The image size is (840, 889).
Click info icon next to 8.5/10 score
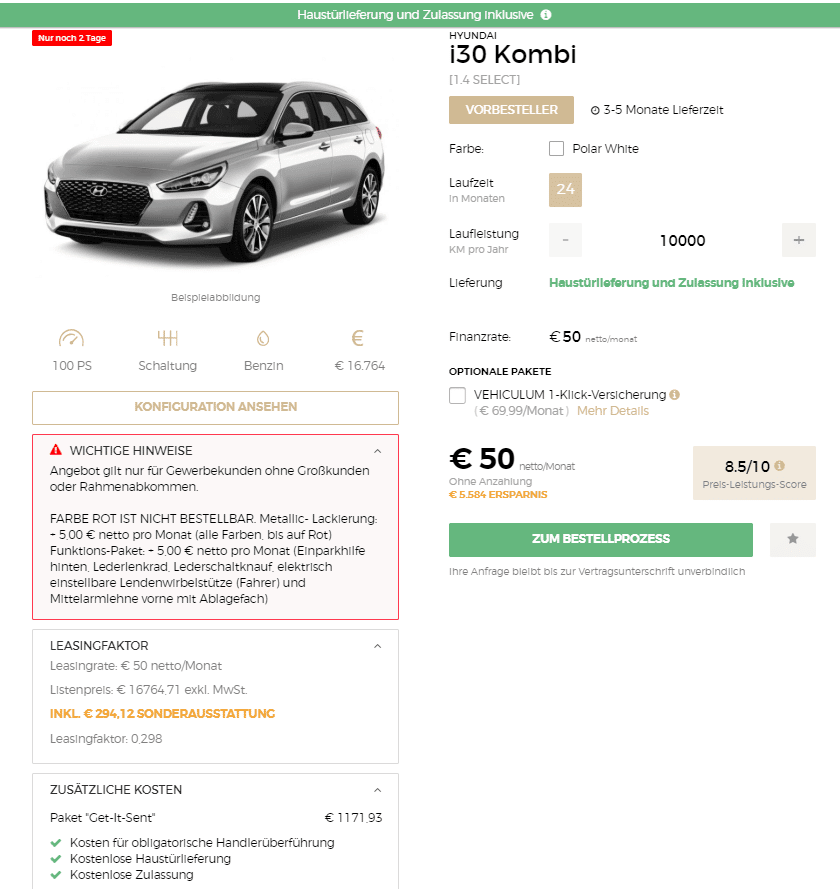(780, 465)
